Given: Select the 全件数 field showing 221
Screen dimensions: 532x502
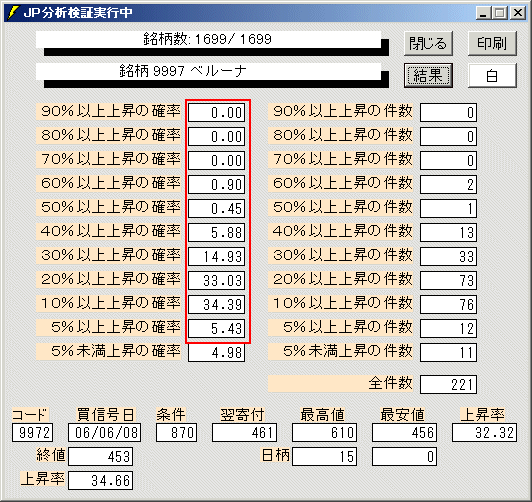Looking at the screenshot, I should point(449,384).
